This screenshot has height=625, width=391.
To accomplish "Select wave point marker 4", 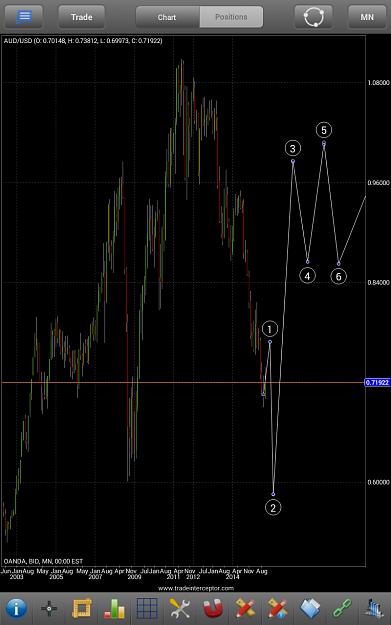I will click(307, 276).
